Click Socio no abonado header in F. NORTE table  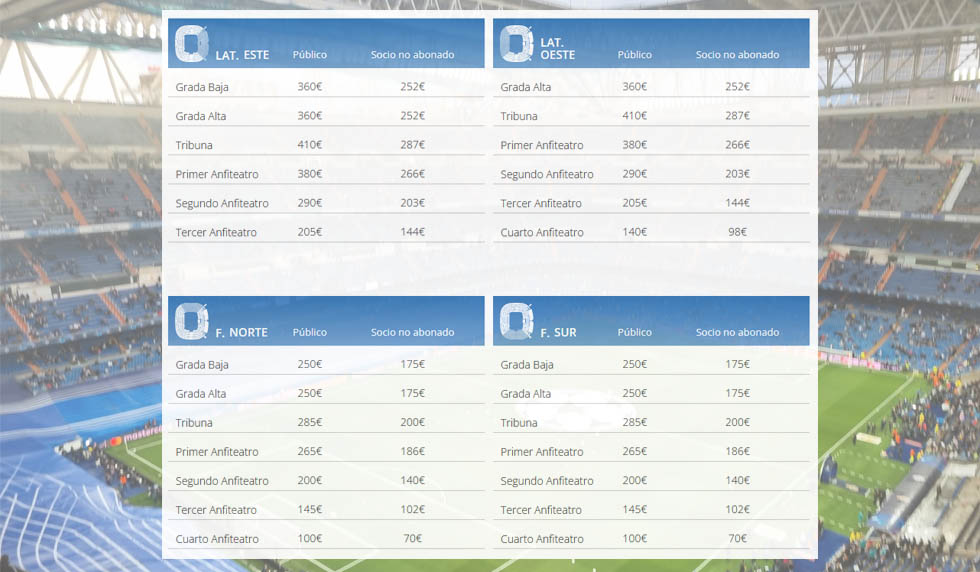point(412,333)
